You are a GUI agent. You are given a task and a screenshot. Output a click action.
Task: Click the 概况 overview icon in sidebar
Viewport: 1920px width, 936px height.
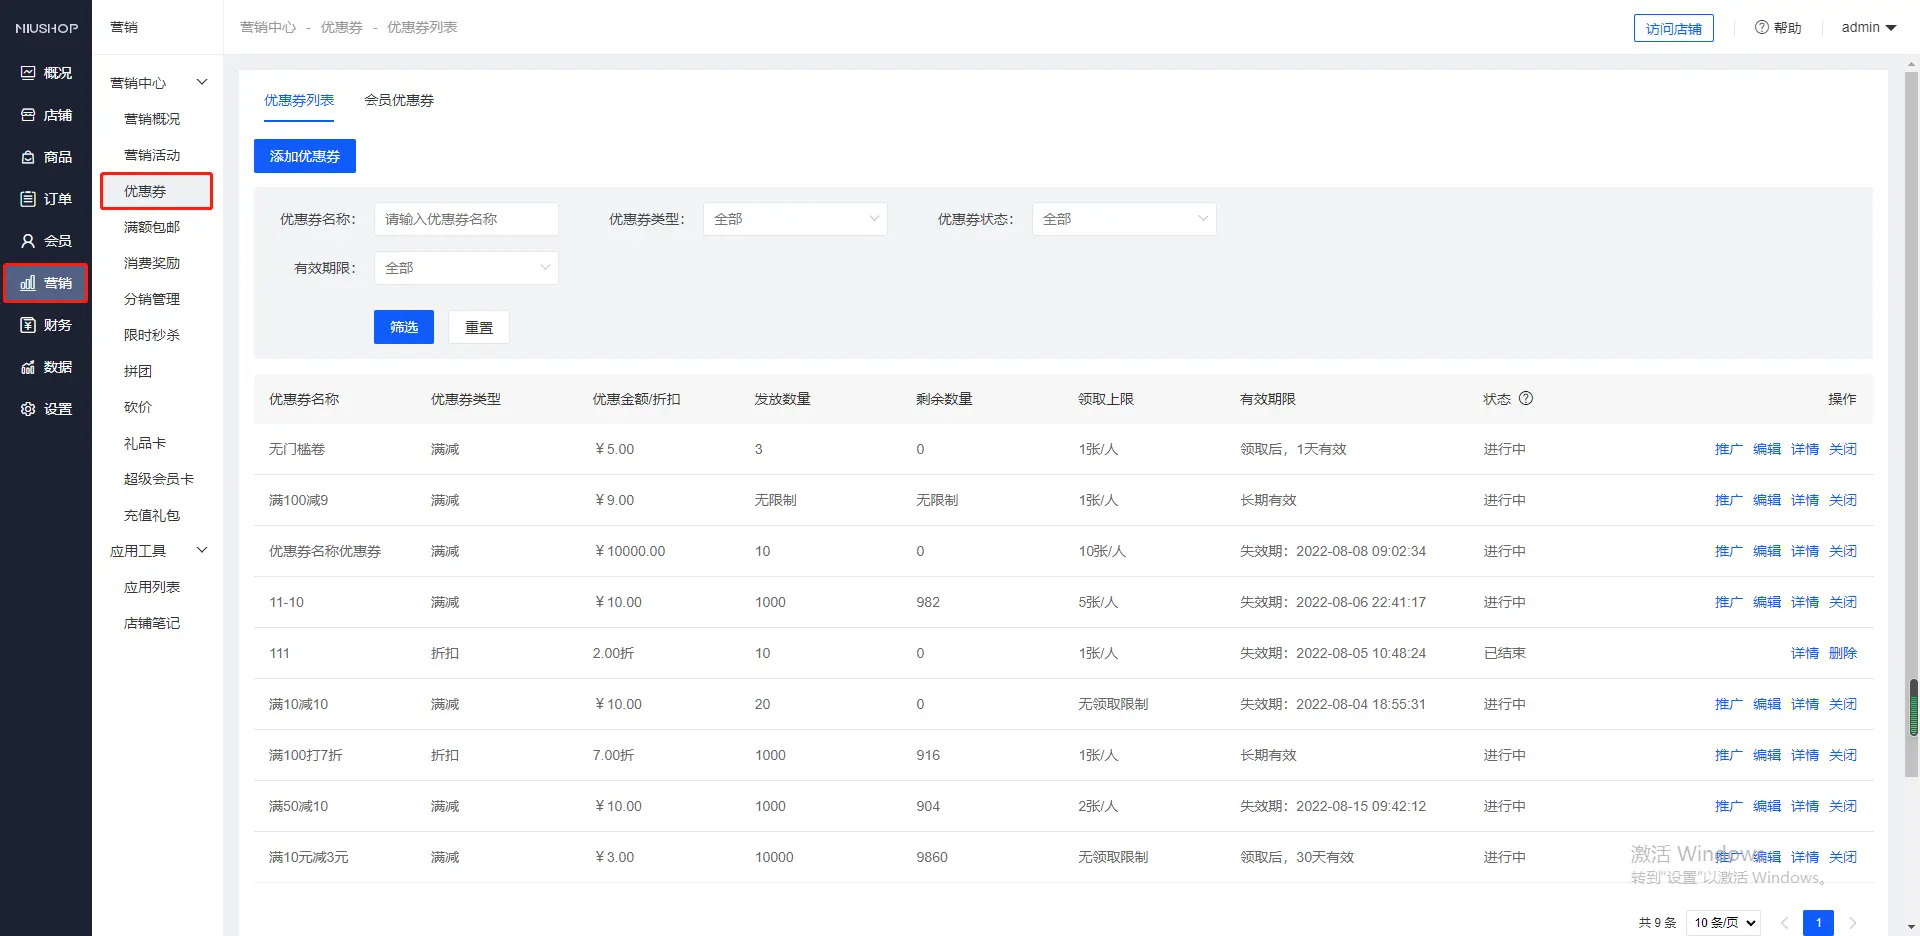coord(28,73)
